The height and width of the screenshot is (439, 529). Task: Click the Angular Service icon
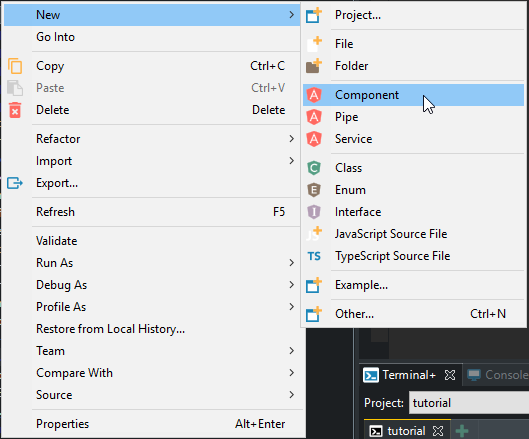click(x=314, y=139)
